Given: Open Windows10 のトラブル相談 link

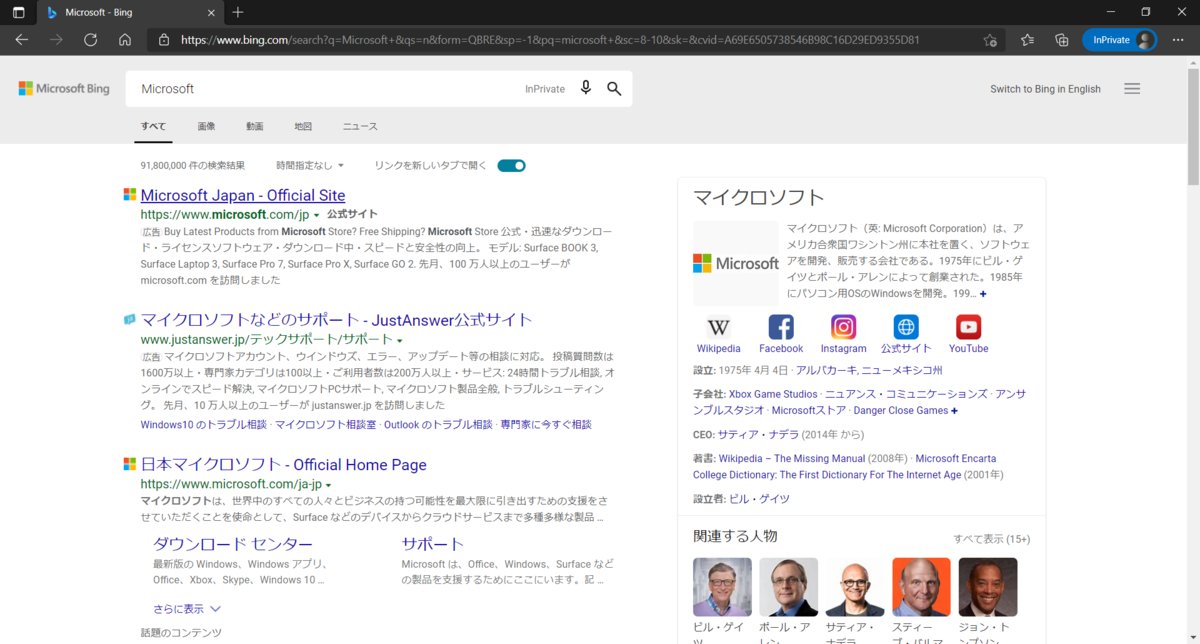Looking at the screenshot, I should tap(203, 425).
